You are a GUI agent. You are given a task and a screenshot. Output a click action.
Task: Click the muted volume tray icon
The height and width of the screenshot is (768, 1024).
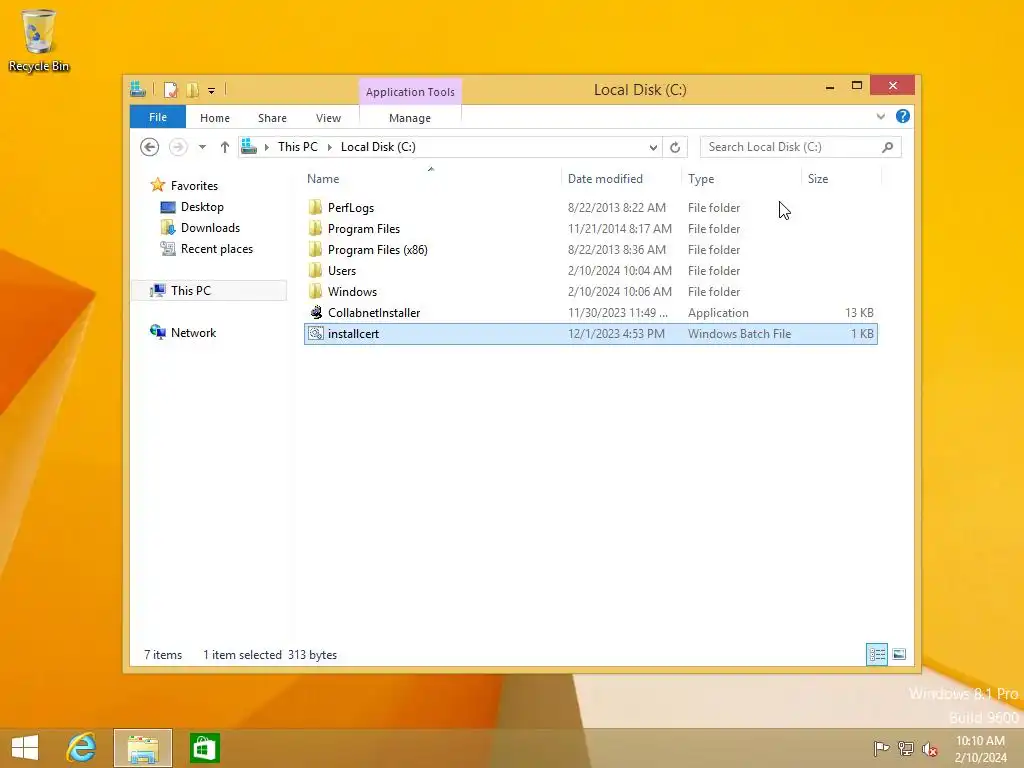(929, 748)
